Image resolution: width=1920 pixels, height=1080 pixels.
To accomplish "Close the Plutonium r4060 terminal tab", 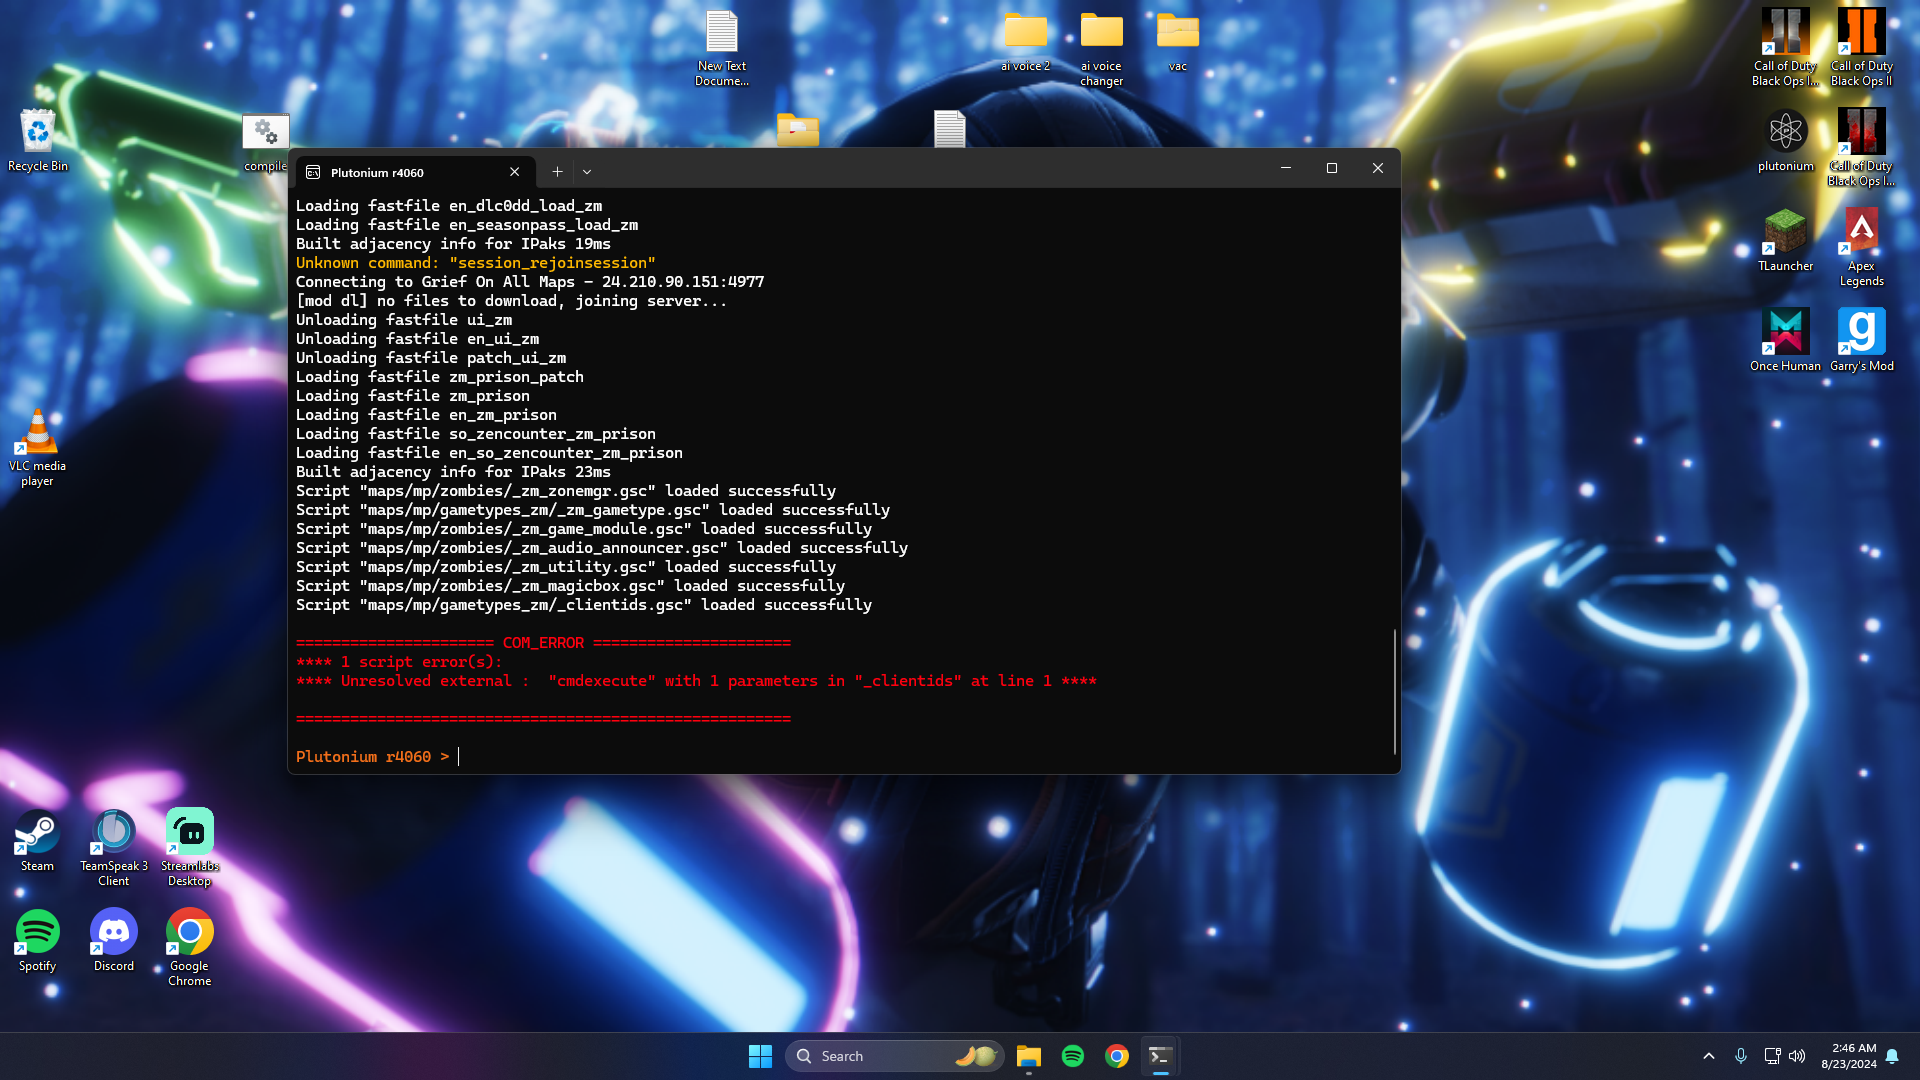I will pyautogui.click(x=515, y=172).
